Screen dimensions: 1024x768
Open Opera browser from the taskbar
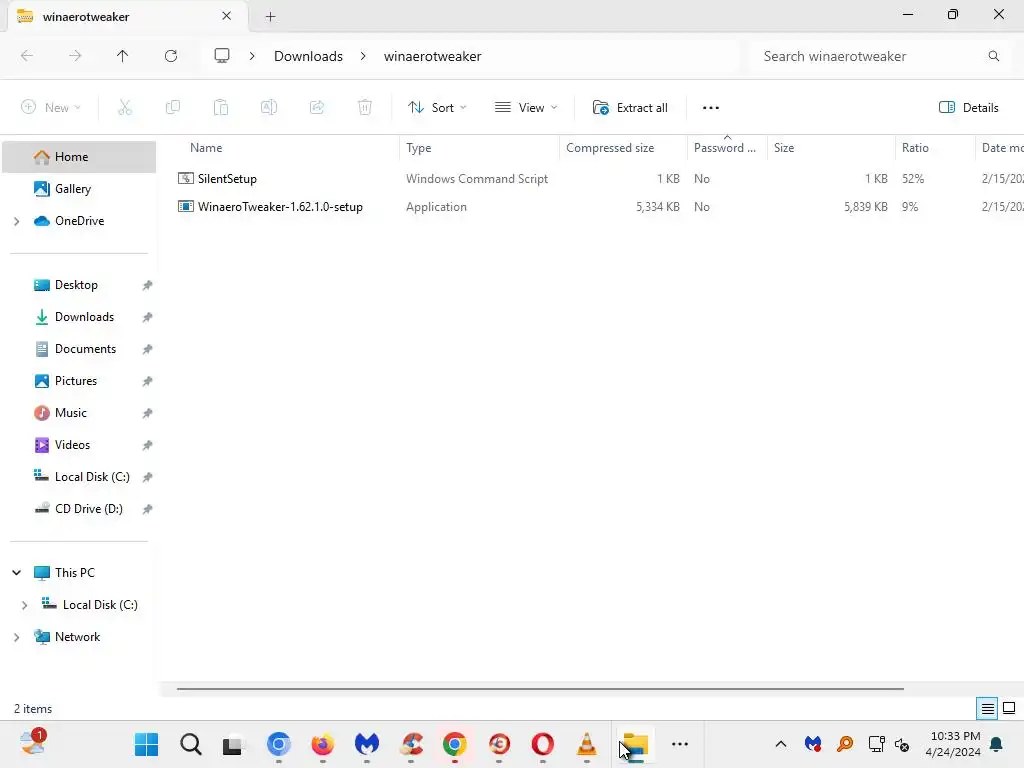(x=543, y=744)
